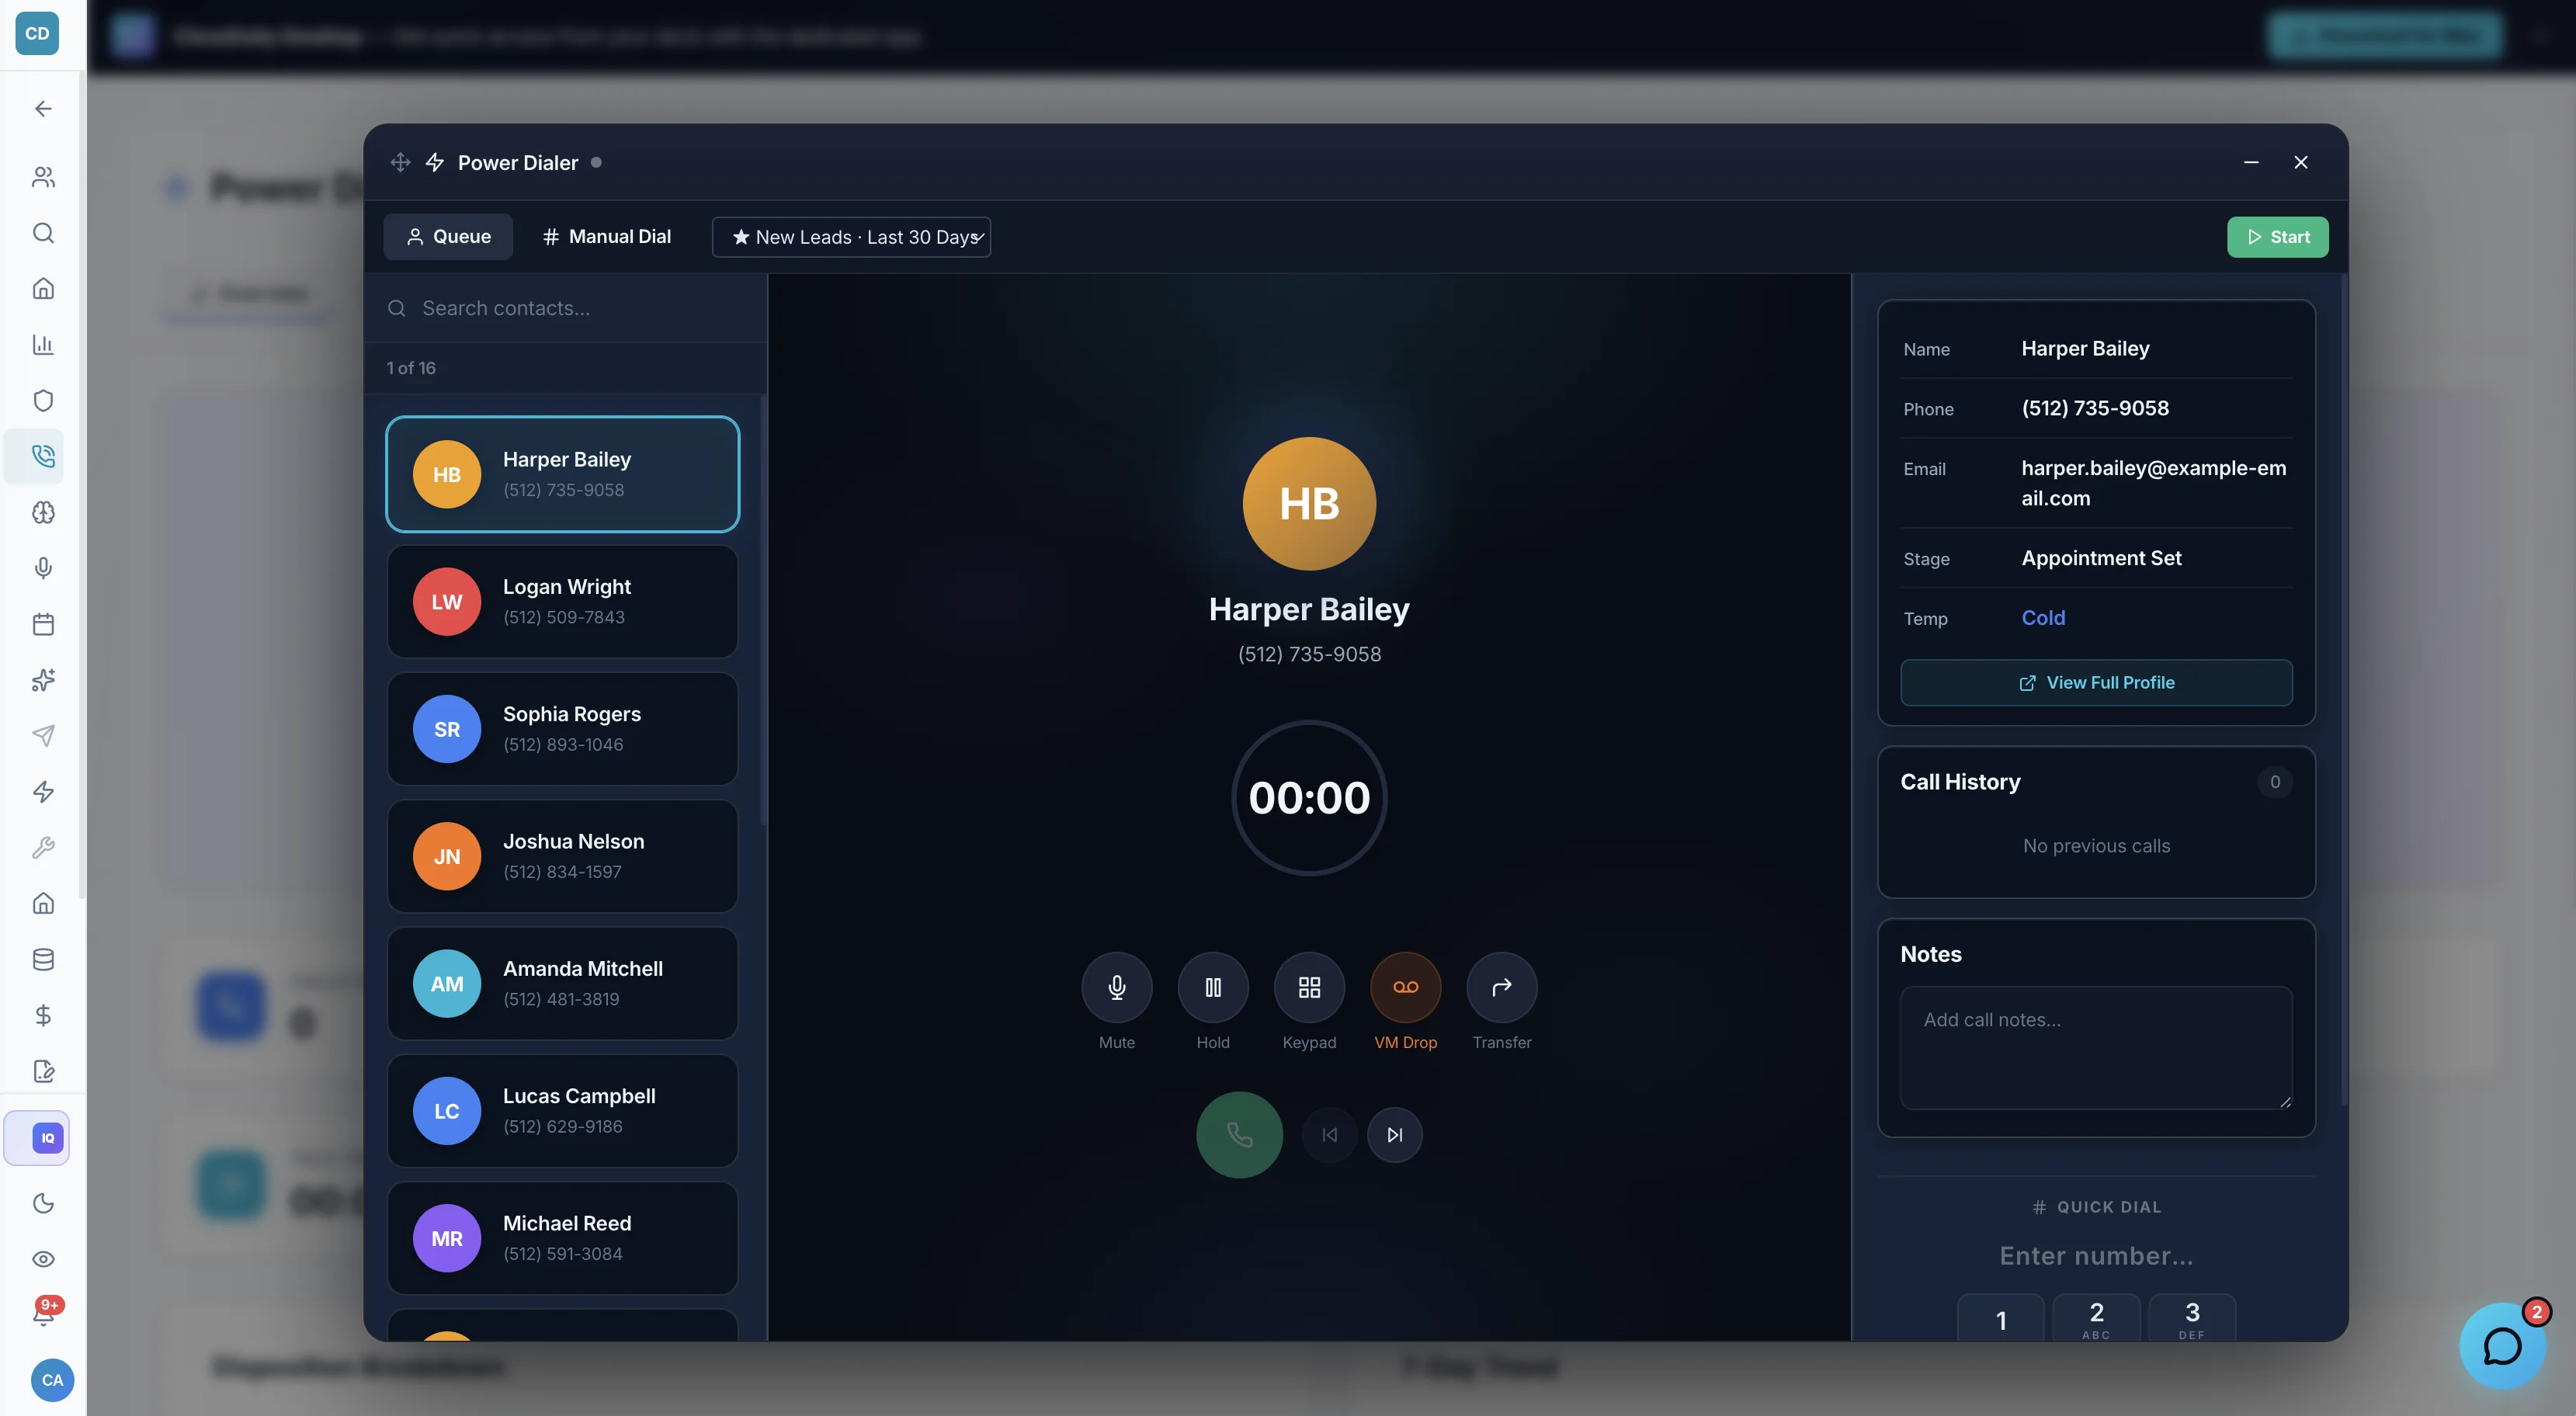Switch to the Manual Dial tab
This screenshot has width=2576, height=1416.
point(606,237)
